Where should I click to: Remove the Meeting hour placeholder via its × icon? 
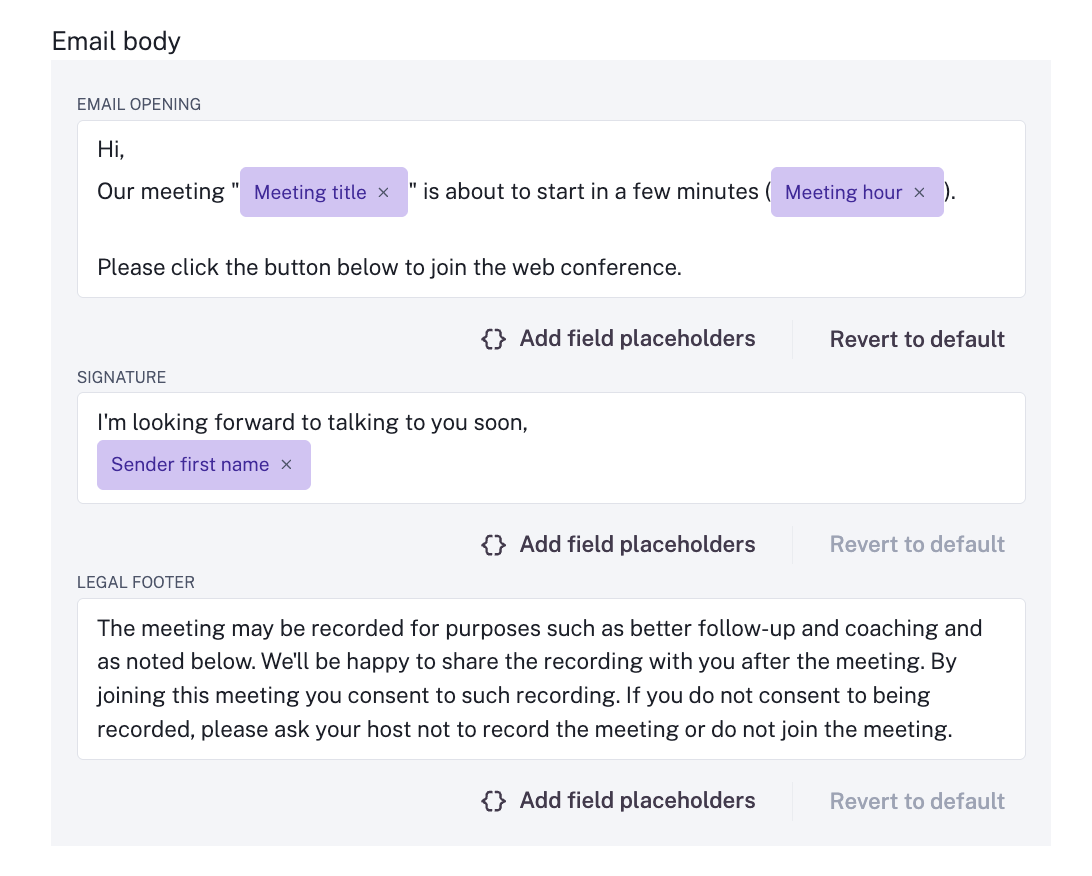(919, 192)
